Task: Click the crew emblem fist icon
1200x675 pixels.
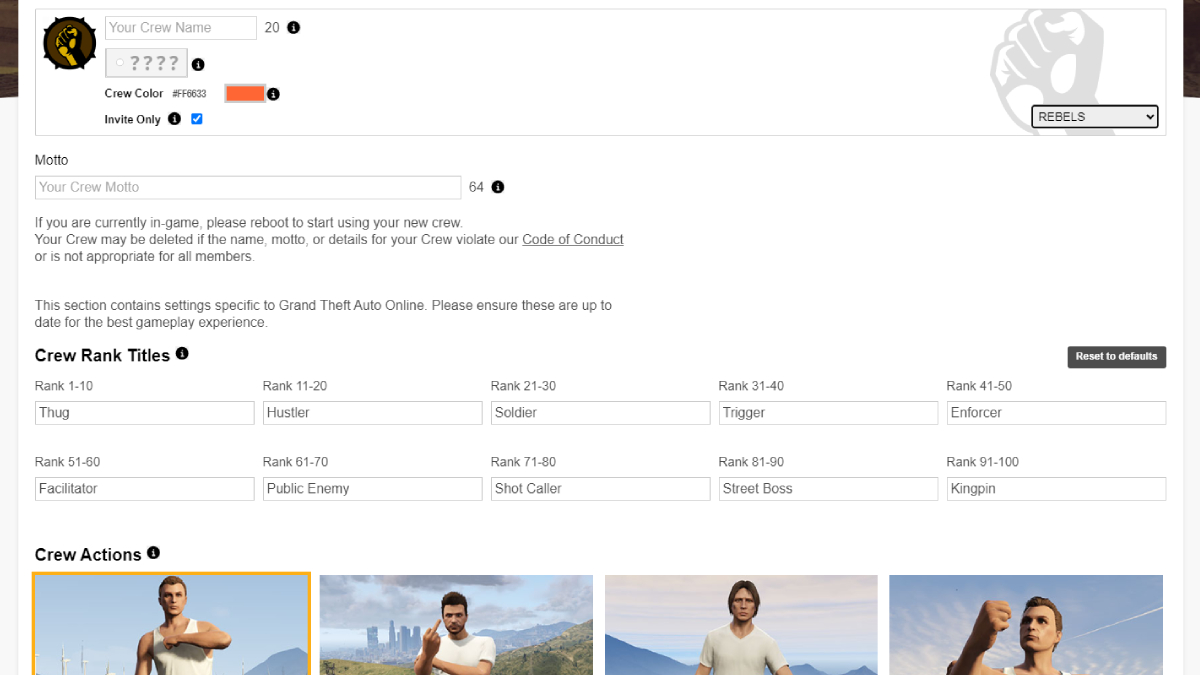Action: 70,44
